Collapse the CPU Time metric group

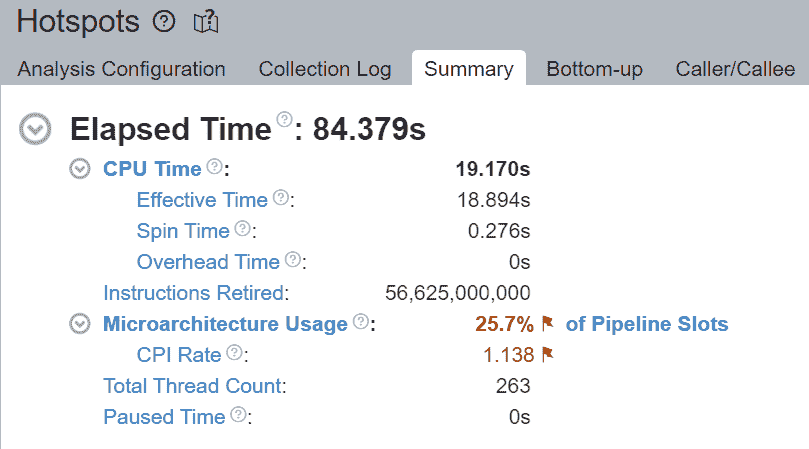click(x=79, y=169)
